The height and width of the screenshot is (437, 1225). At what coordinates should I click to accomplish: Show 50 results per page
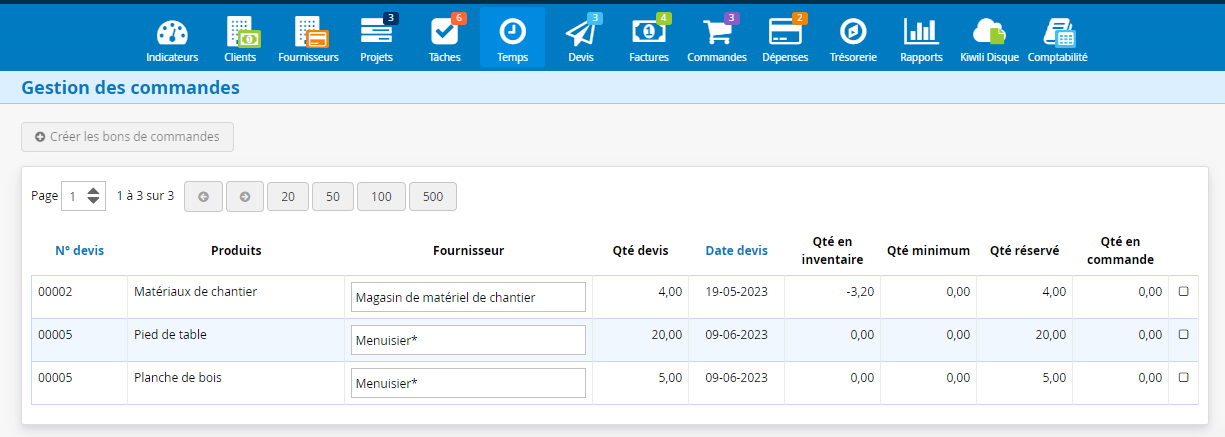point(333,197)
